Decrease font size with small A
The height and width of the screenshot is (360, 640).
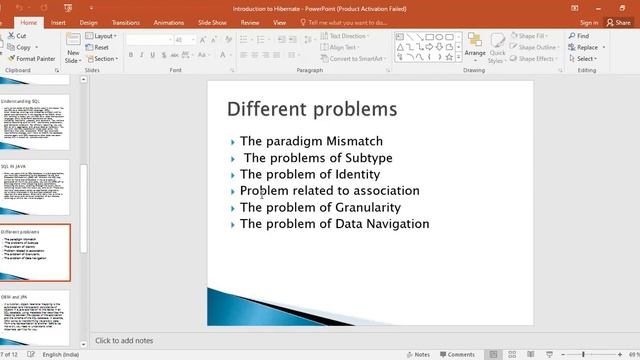pos(214,40)
